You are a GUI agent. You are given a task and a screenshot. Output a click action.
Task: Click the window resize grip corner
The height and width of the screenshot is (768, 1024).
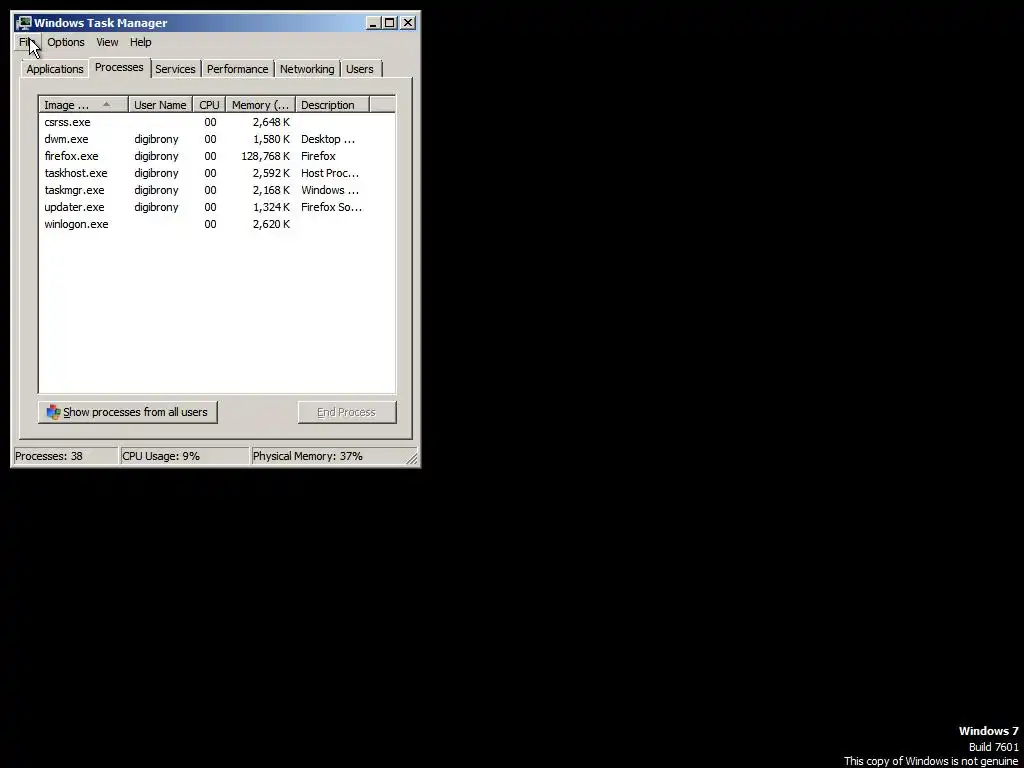[411, 458]
